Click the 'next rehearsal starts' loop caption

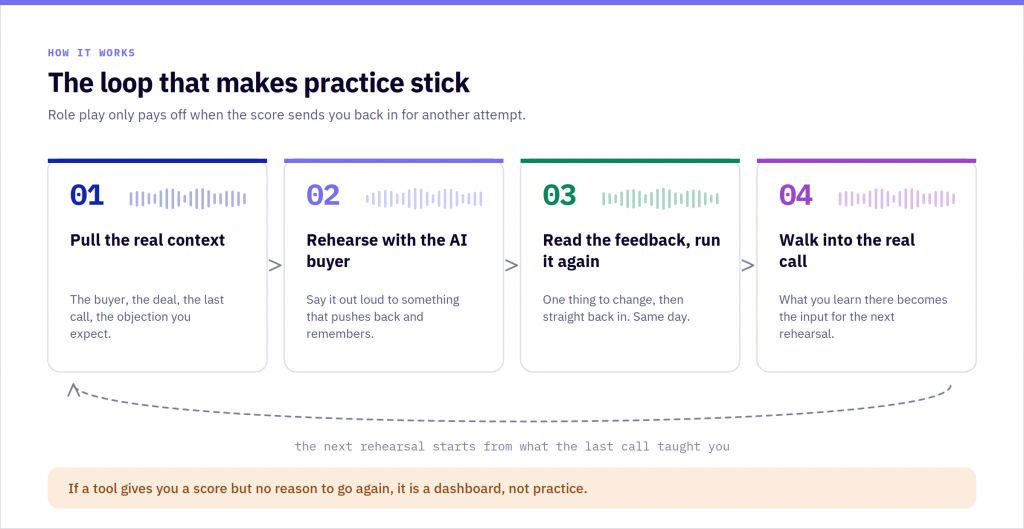512,447
